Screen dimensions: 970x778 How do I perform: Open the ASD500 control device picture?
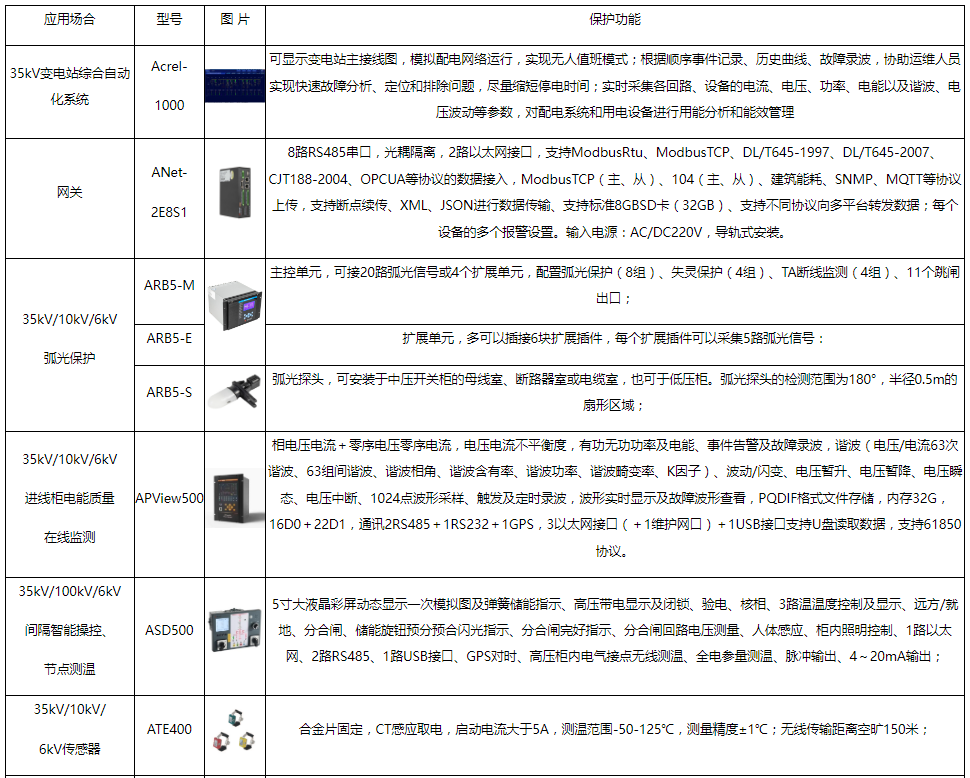point(235,630)
